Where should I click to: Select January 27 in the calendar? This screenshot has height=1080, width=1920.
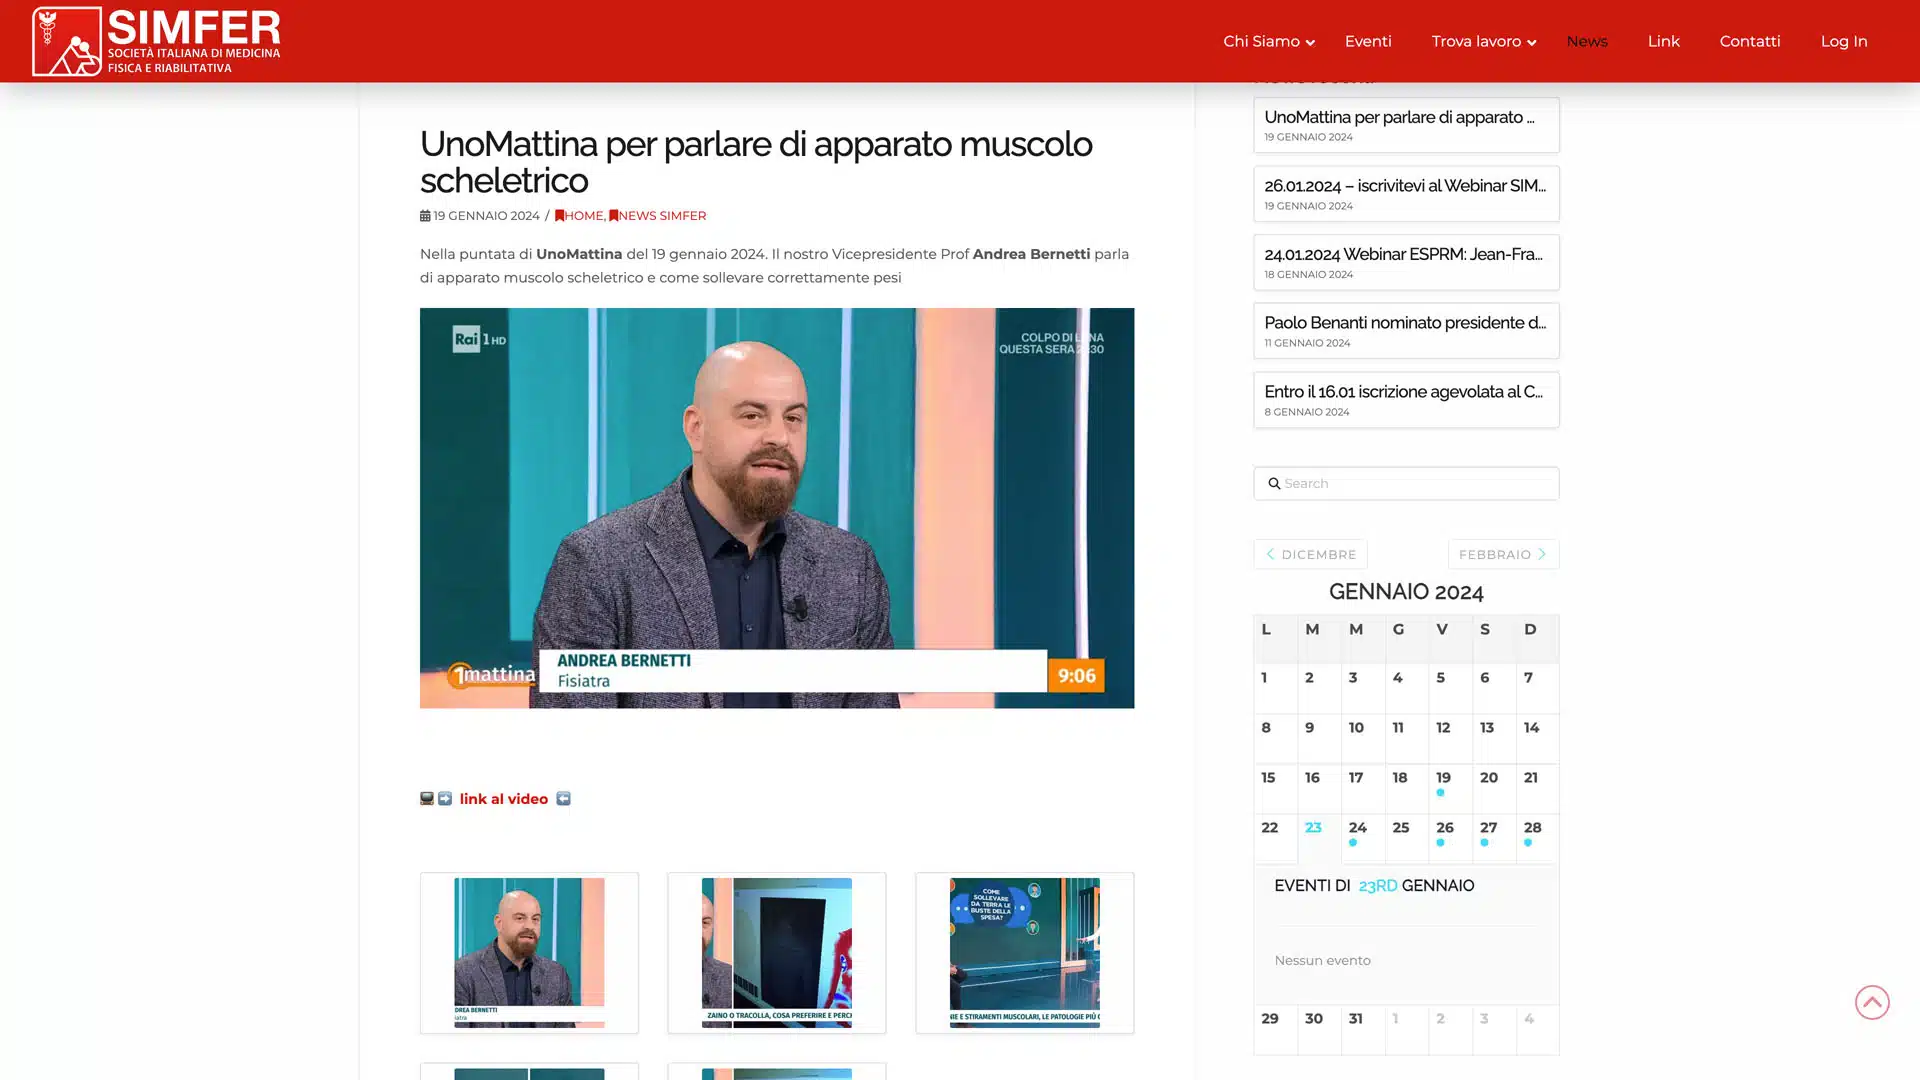tap(1494, 838)
